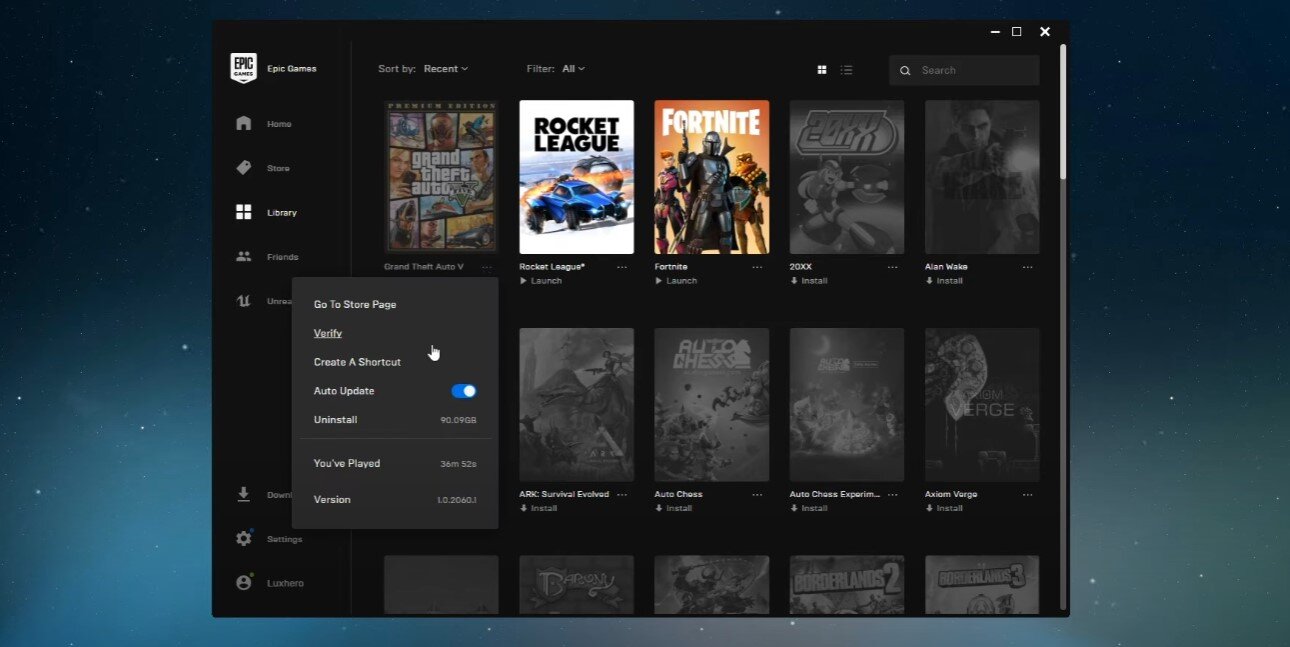Open Settings gear icon in sidebar
This screenshot has width=1290, height=647.
pos(243,539)
